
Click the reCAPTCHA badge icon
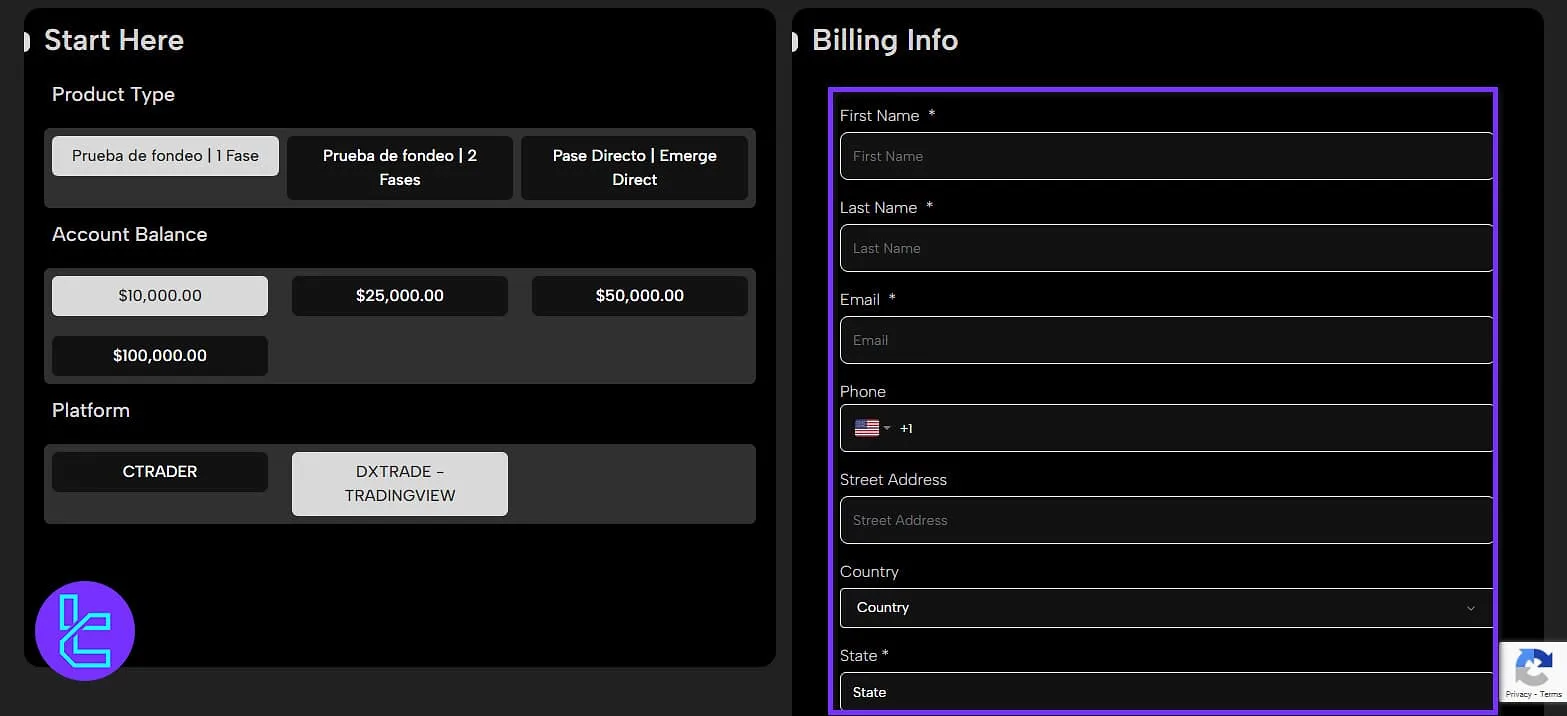(x=1534, y=665)
